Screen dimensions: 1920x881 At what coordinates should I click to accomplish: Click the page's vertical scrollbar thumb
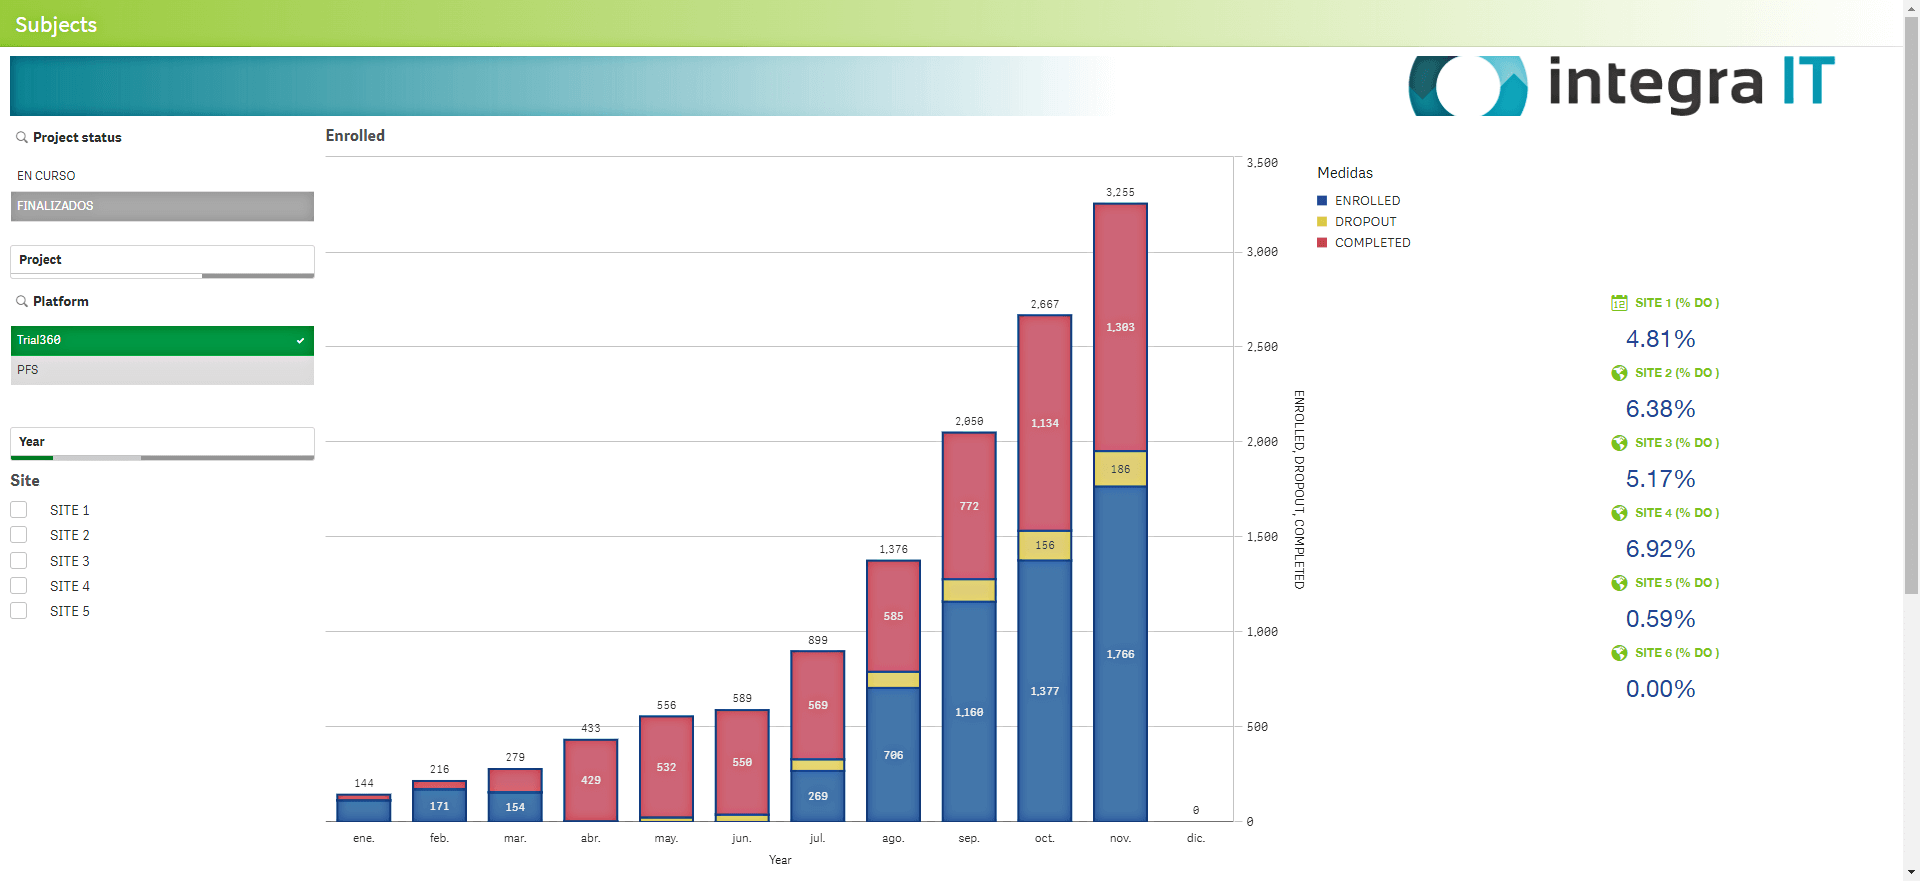pos(1911,300)
